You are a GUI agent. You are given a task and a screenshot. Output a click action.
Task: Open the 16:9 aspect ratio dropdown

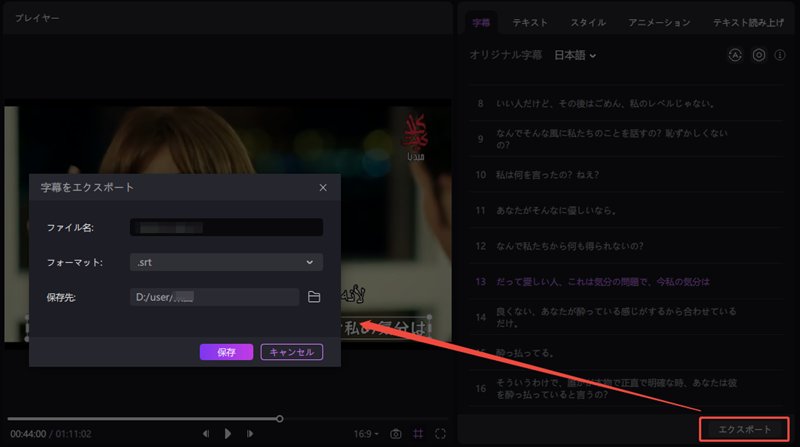[x=366, y=434]
